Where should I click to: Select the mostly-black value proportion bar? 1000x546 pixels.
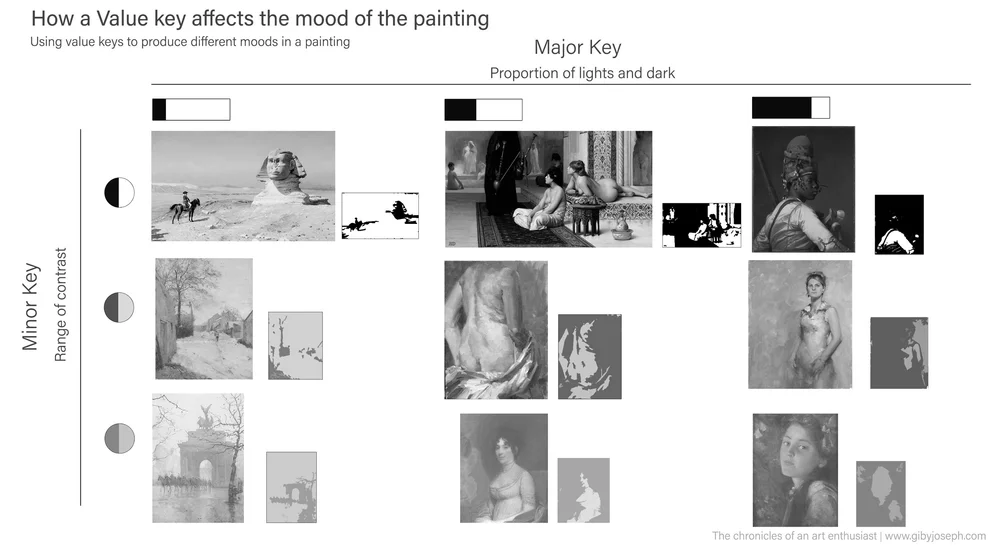pos(791,108)
